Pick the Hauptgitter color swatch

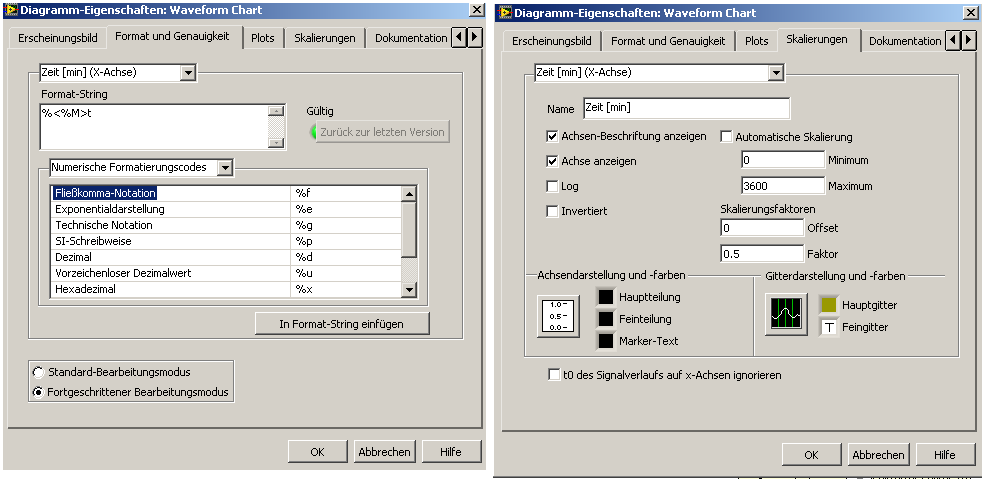pos(829,305)
